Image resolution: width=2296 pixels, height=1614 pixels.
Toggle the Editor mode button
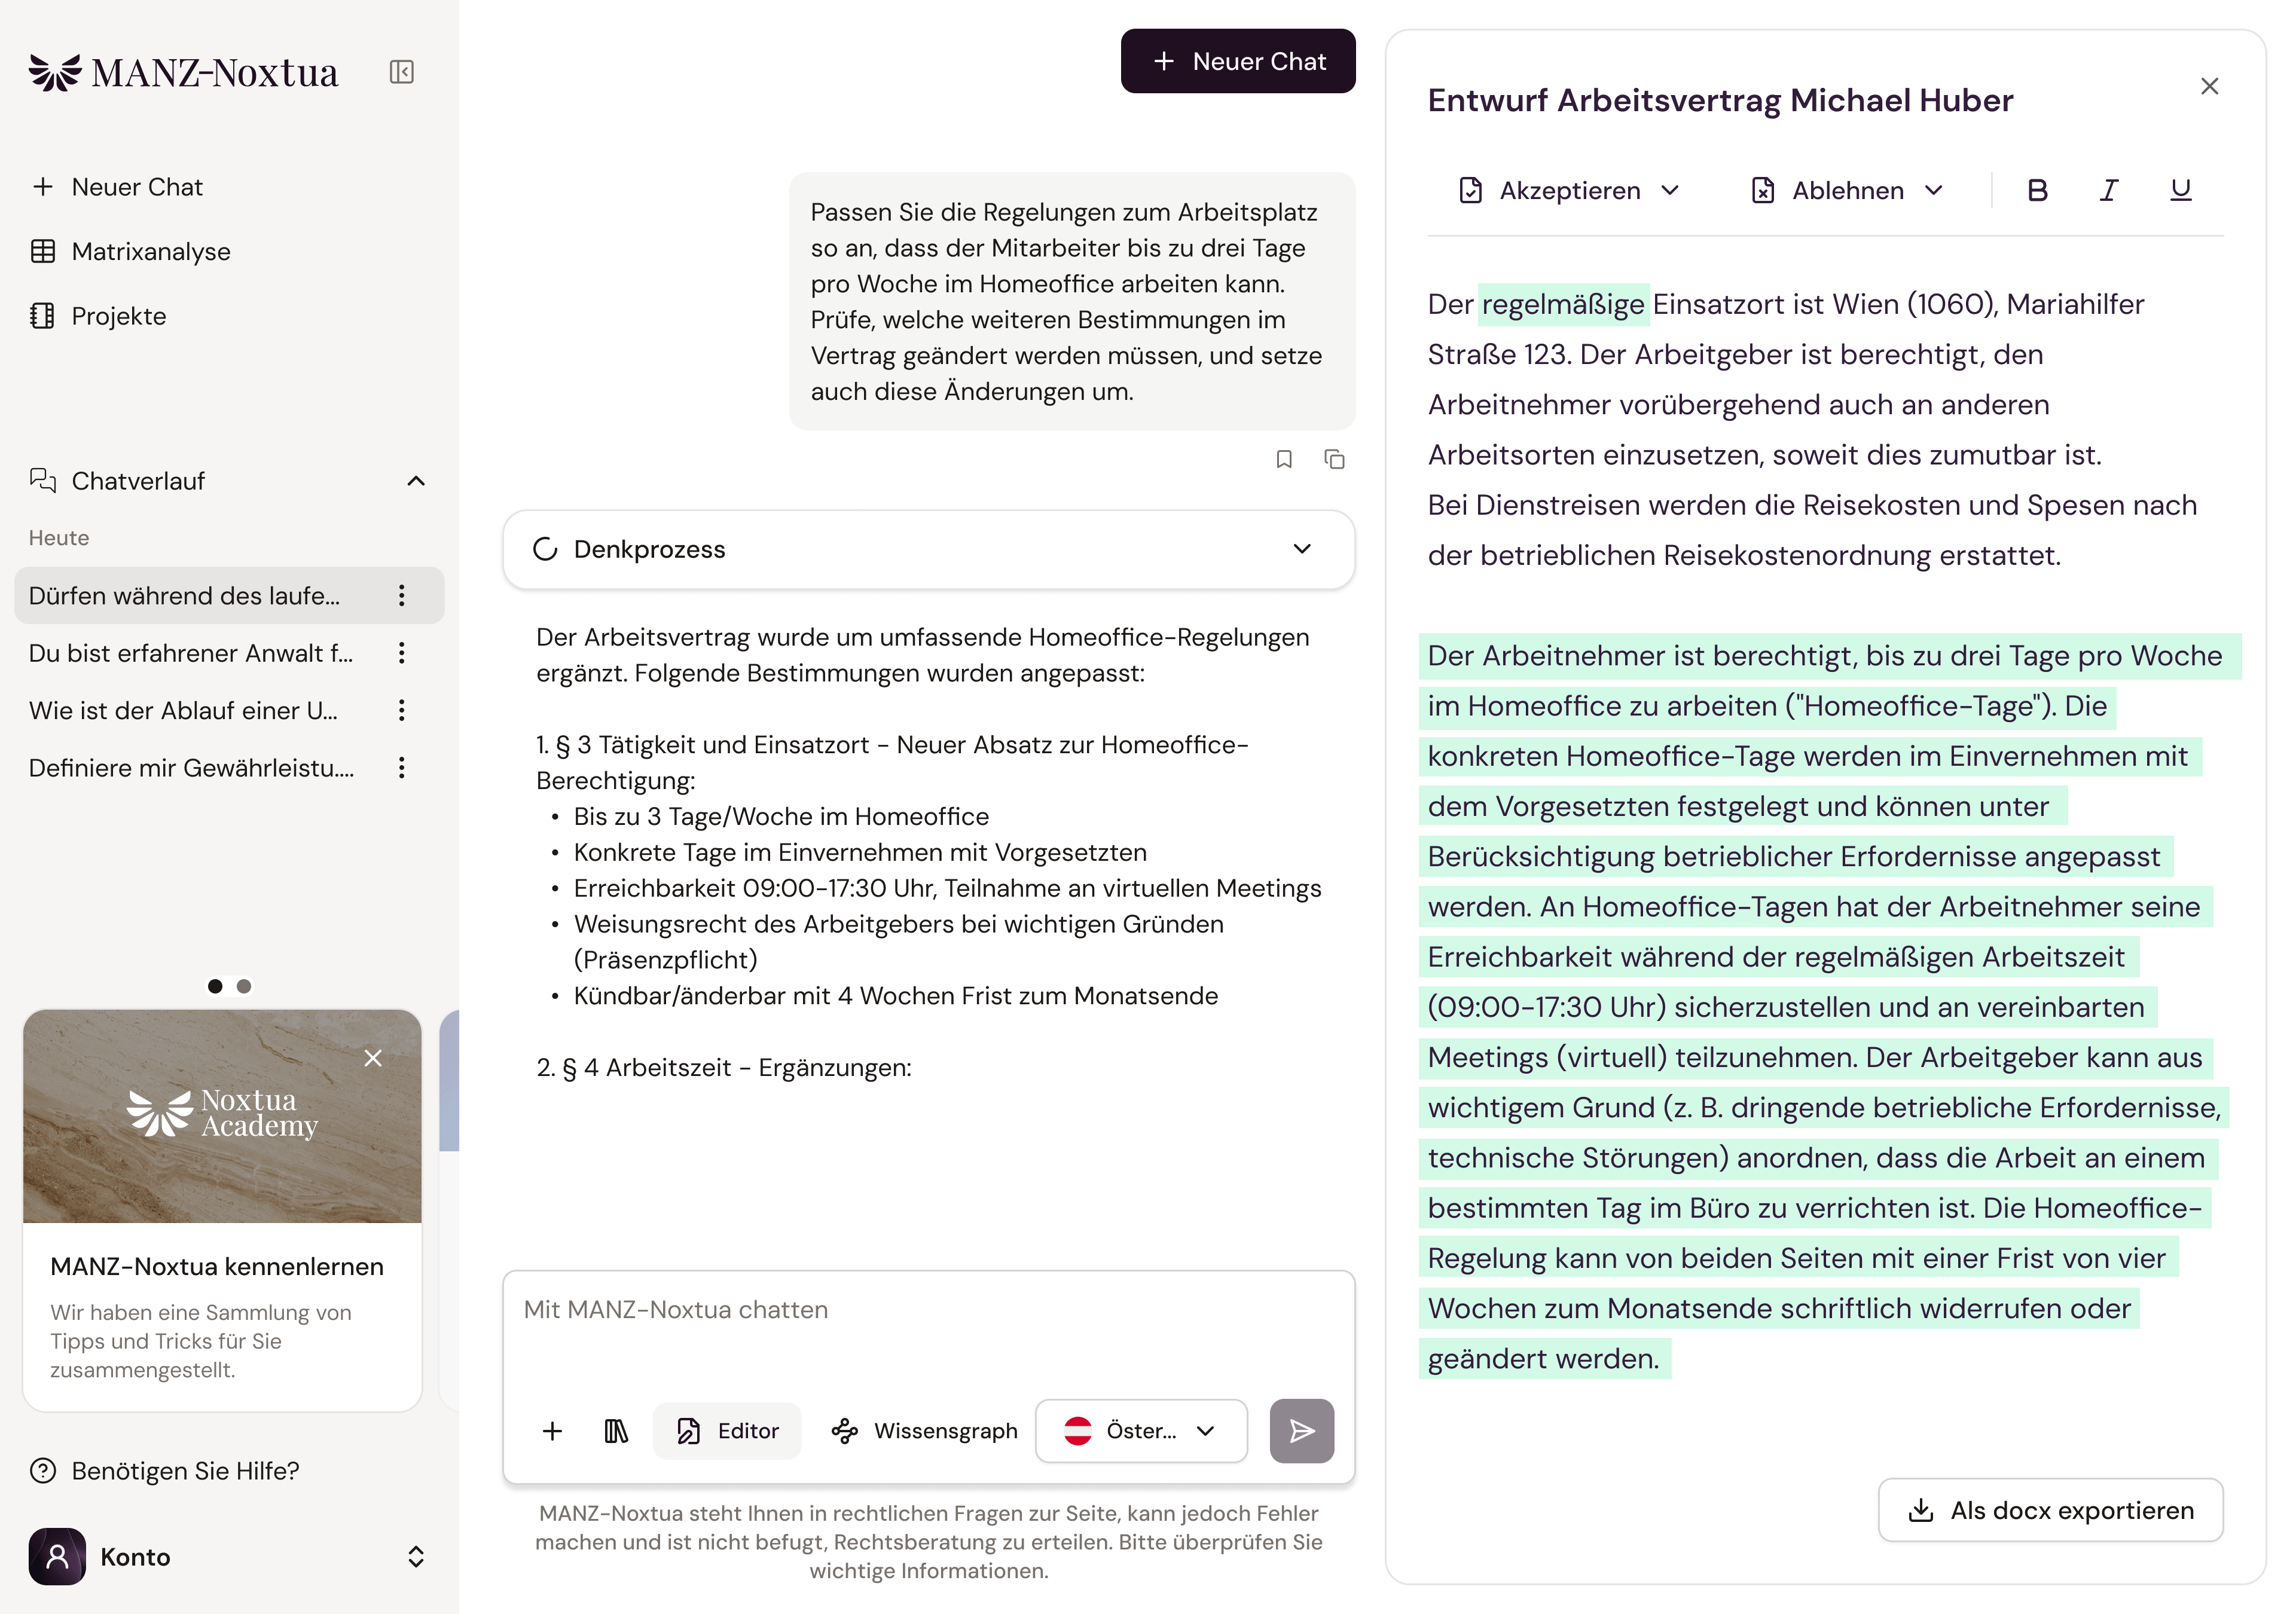tap(727, 1431)
